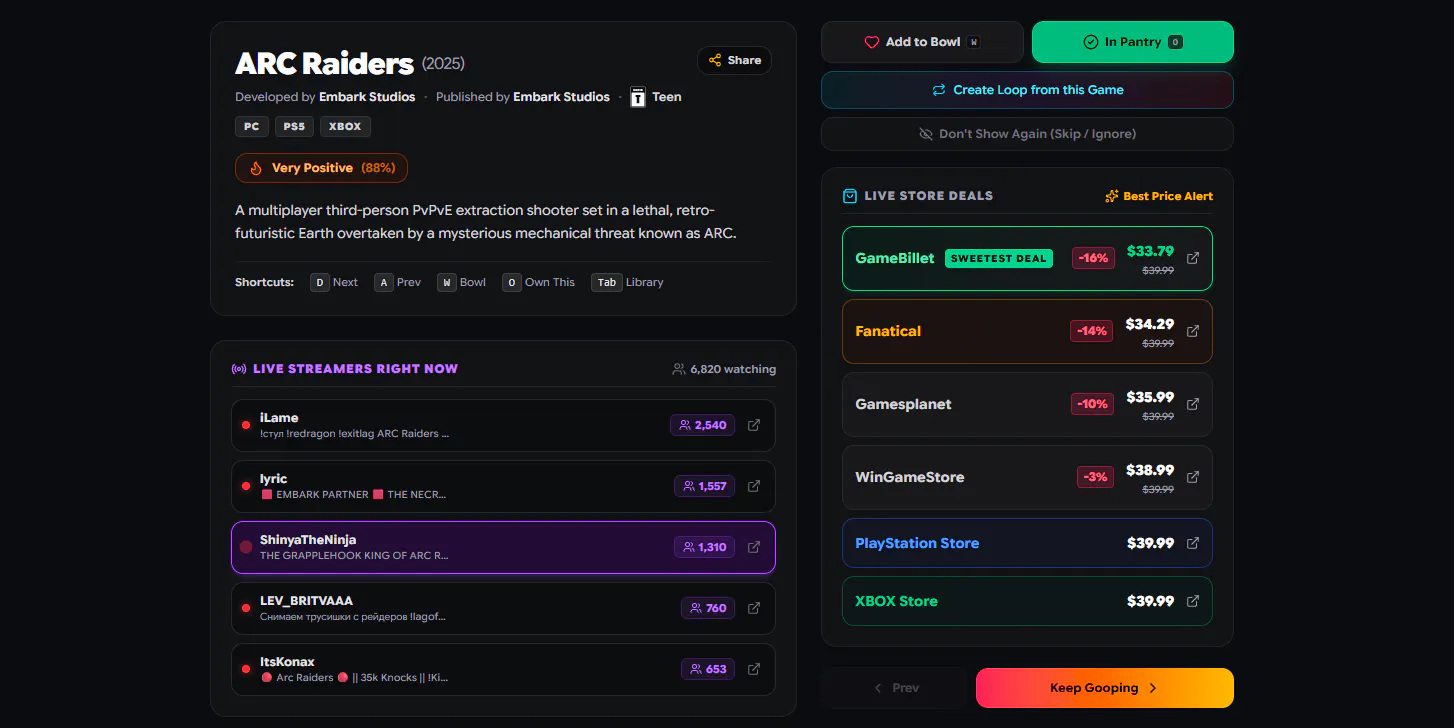Select the XBOX platform tag

pos(345,127)
